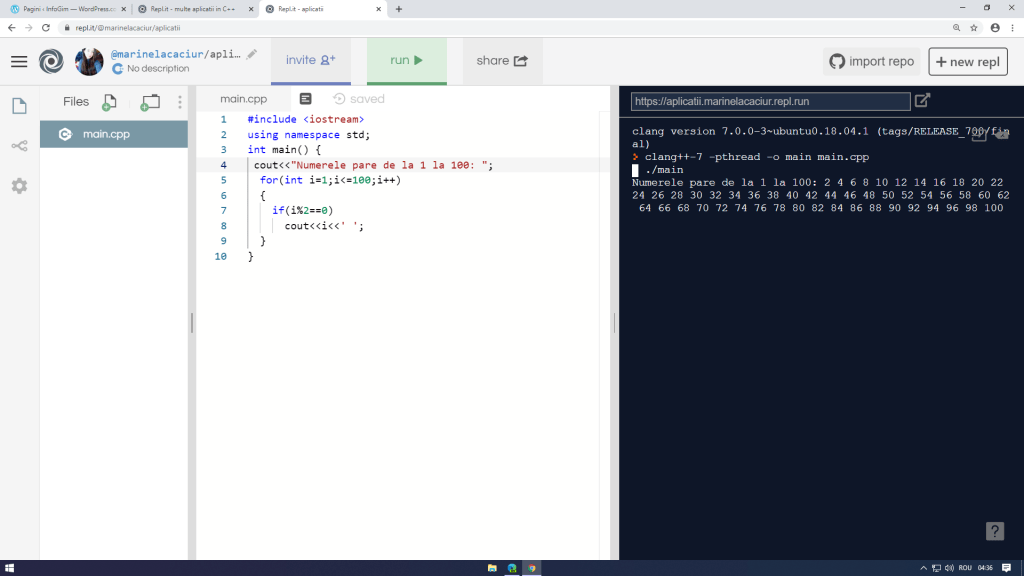This screenshot has height=576, width=1024.
Task: Click the help question mark button
Action: click(994, 531)
